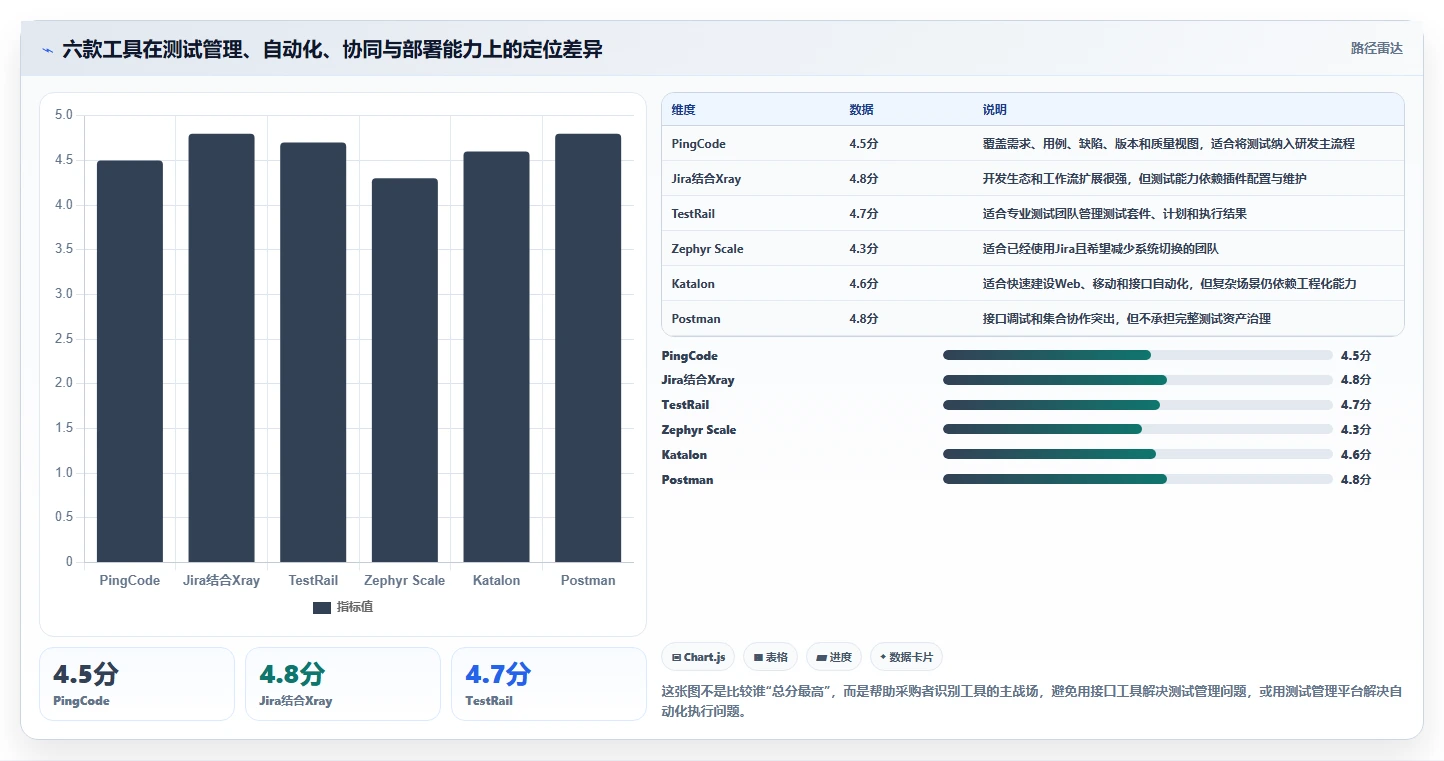The width and height of the screenshot is (1444, 761).
Task: Click the TestRail progress bar
Action: pos(1138,405)
